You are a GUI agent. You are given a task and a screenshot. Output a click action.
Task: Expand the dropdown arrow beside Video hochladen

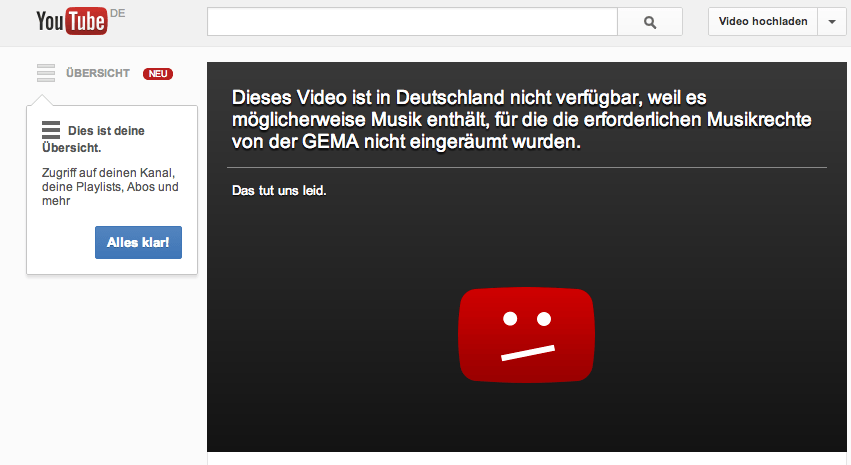pyautogui.click(x=832, y=22)
